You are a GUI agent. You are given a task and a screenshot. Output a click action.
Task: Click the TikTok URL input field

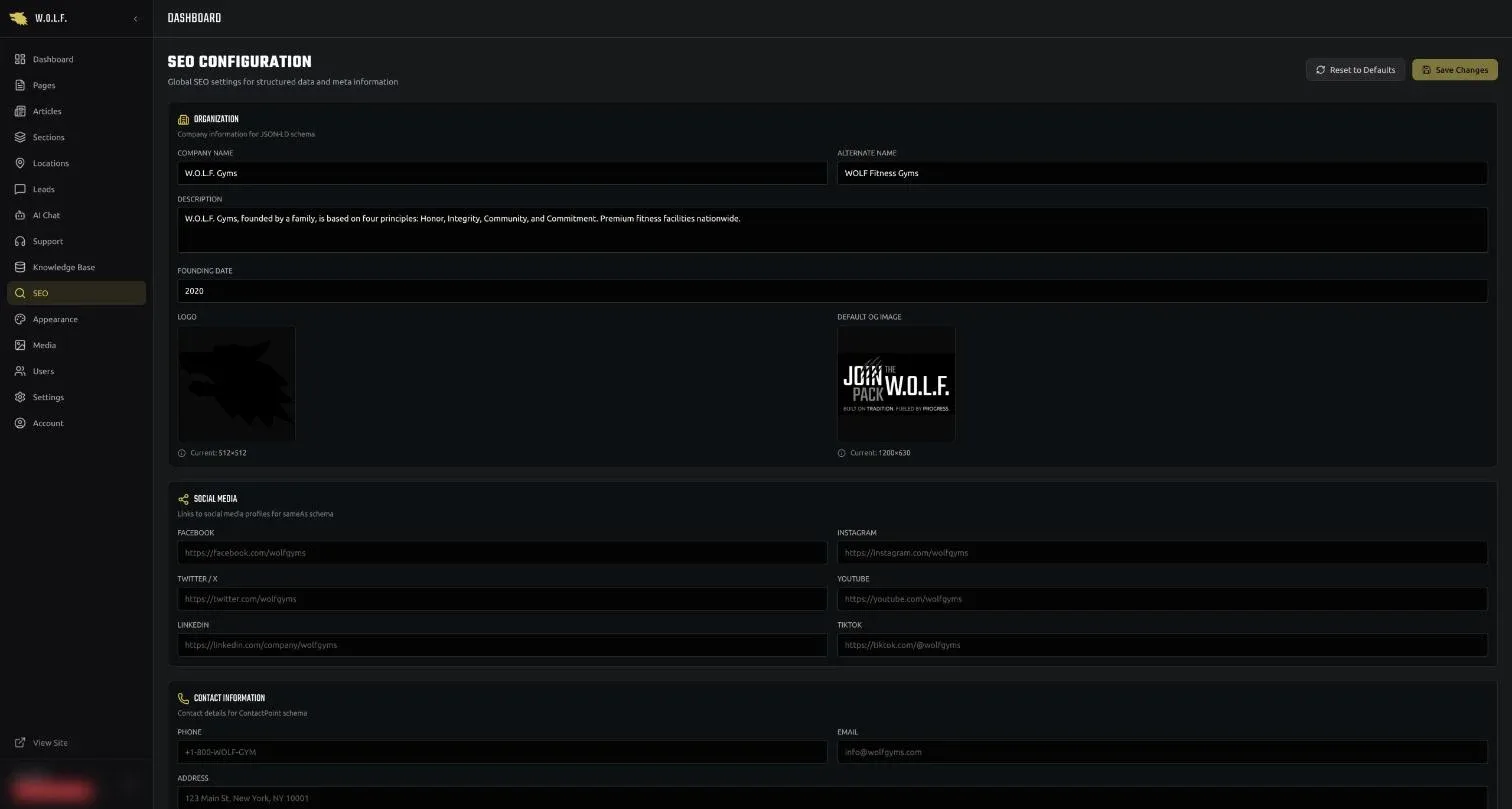[x=1162, y=645]
